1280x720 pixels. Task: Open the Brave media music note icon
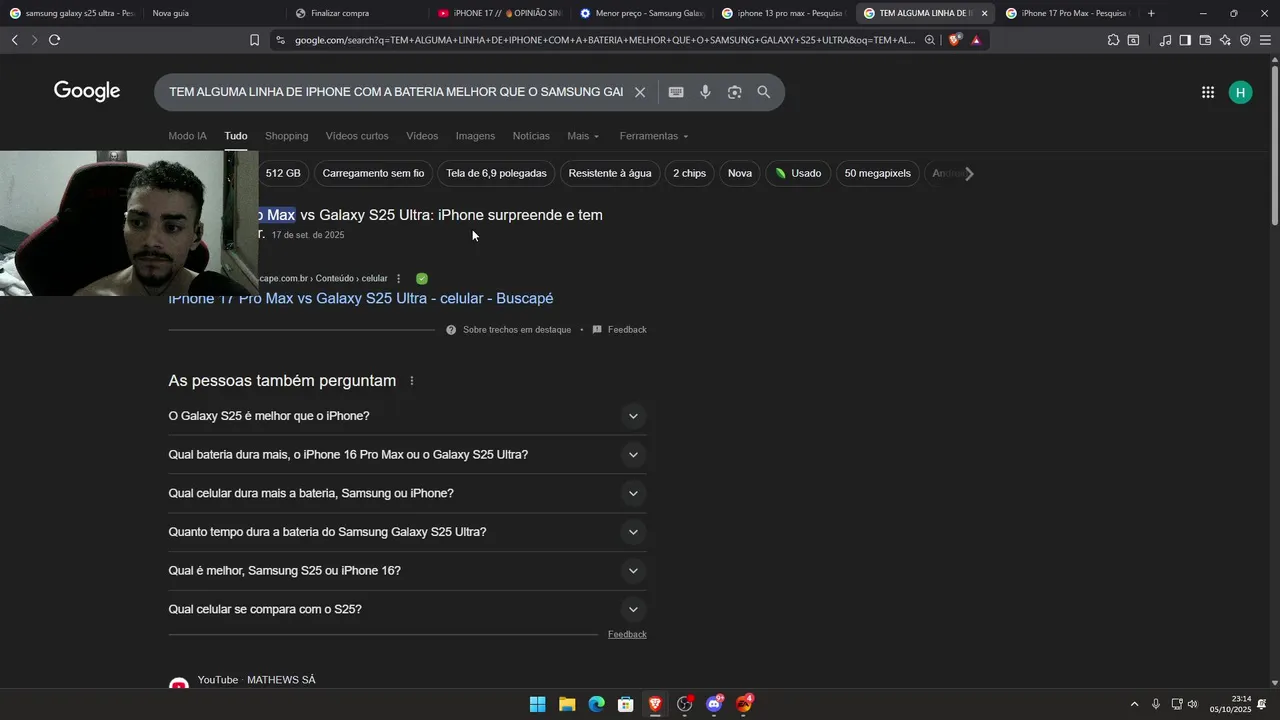[1165, 40]
